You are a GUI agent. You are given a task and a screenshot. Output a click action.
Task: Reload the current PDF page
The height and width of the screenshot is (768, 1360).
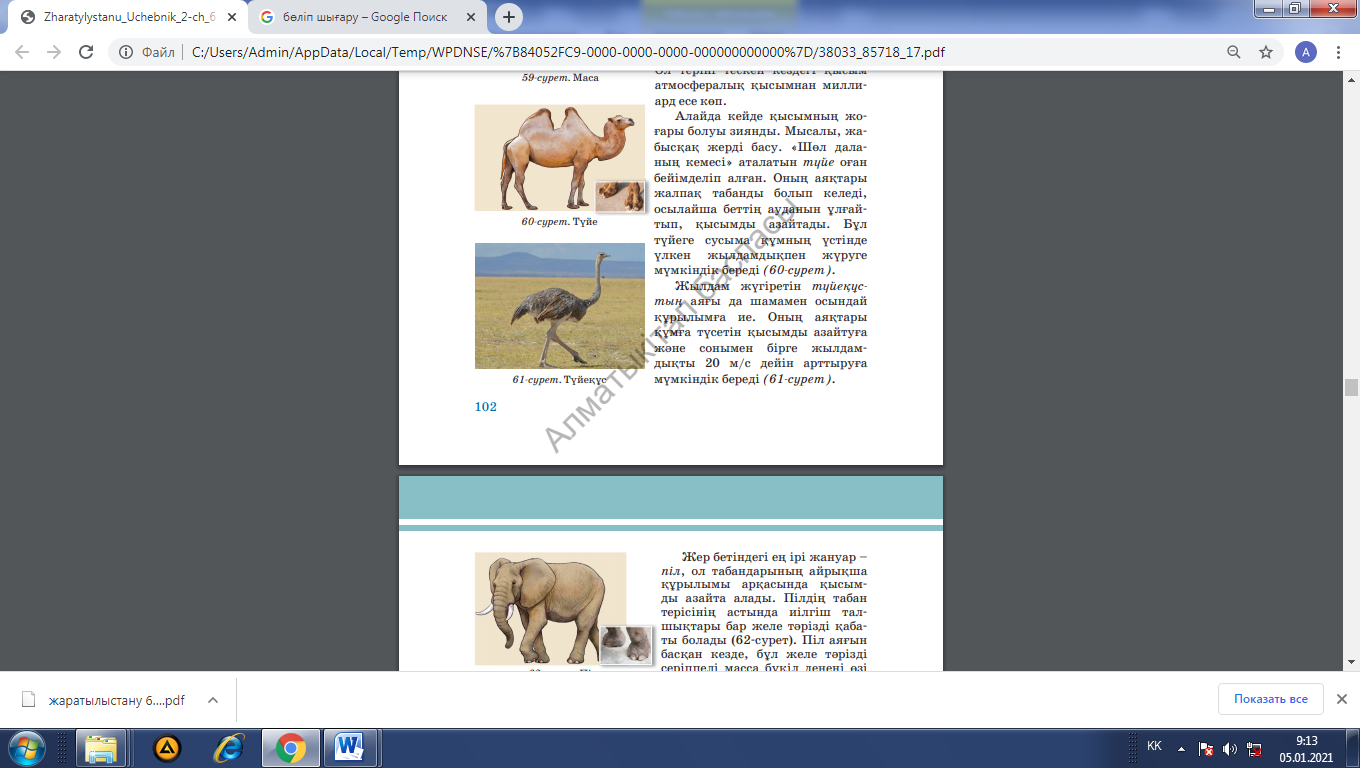[86, 52]
